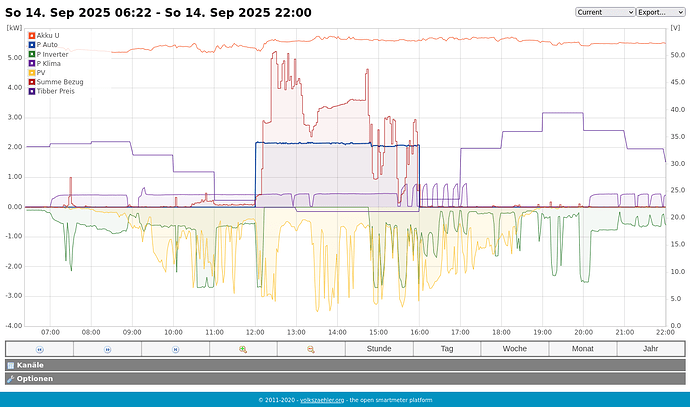Set the range with the Stunde button
The height and width of the screenshot is (407, 690).
point(379,349)
